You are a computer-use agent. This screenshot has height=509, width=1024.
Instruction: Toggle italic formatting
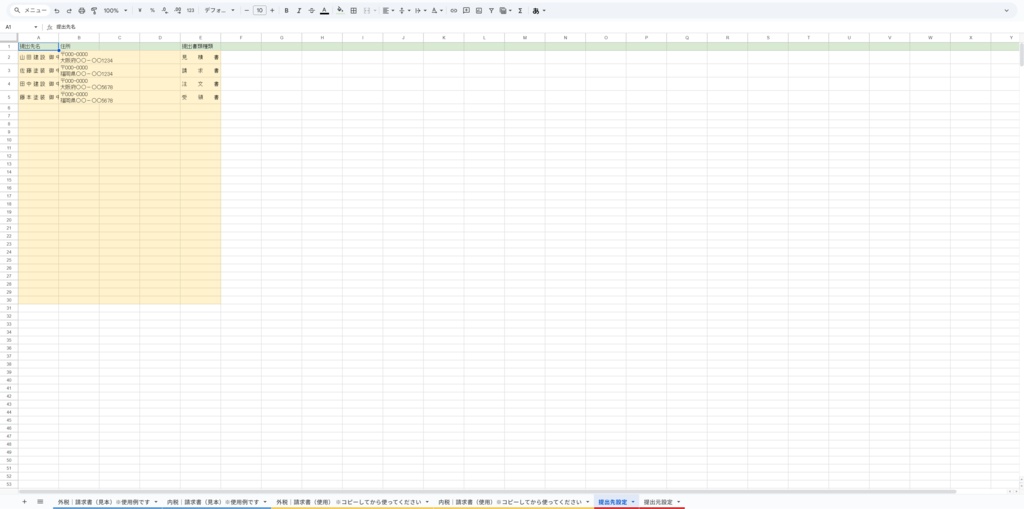[298, 10]
